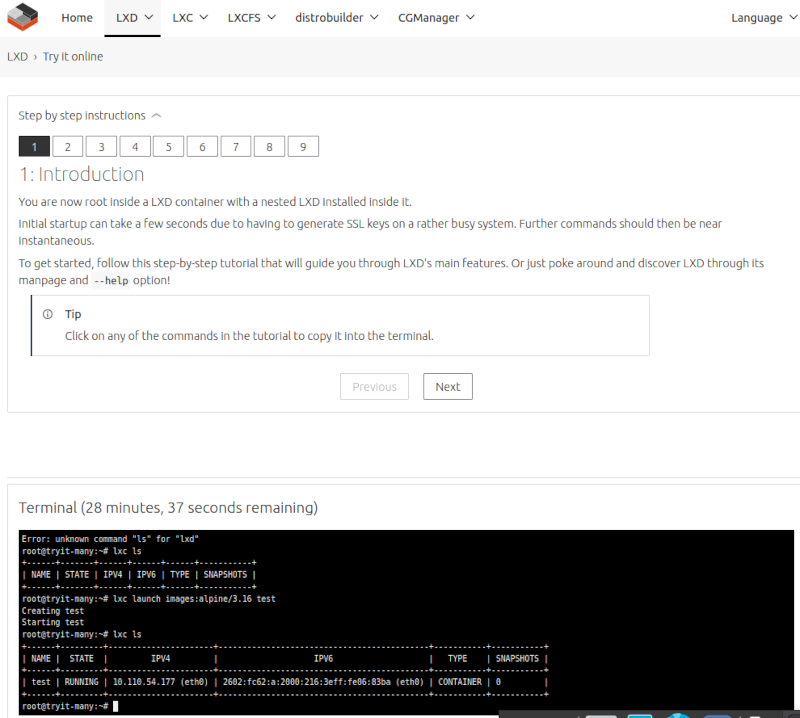Go to tutorial step 4
The image size is (800, 718).
(135, 147)
